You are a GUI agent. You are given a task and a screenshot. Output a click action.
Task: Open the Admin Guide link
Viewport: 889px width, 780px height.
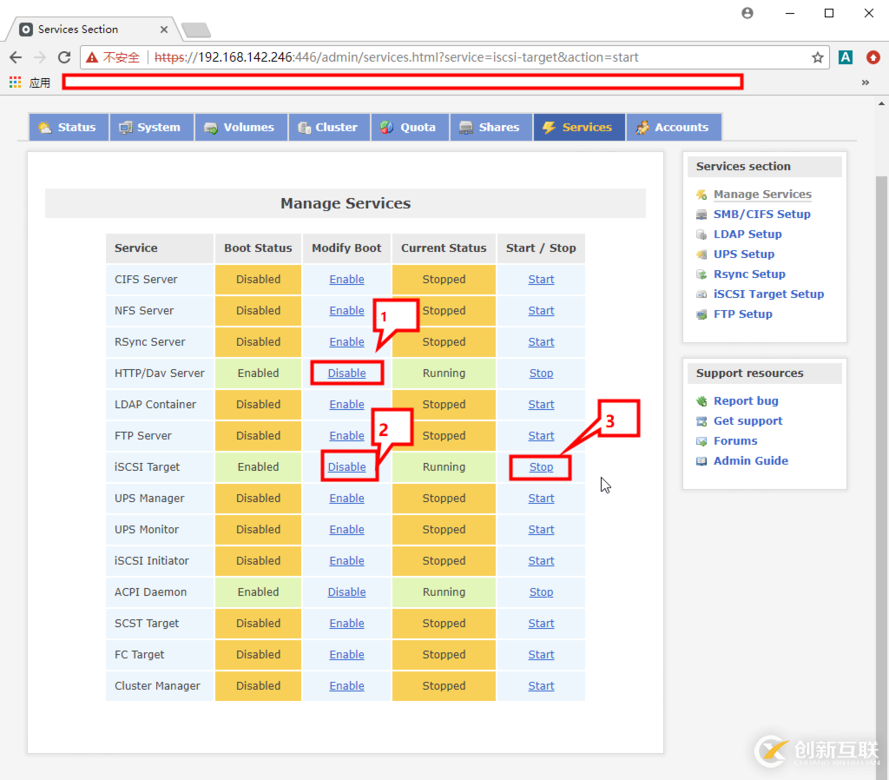click(750, 461)
